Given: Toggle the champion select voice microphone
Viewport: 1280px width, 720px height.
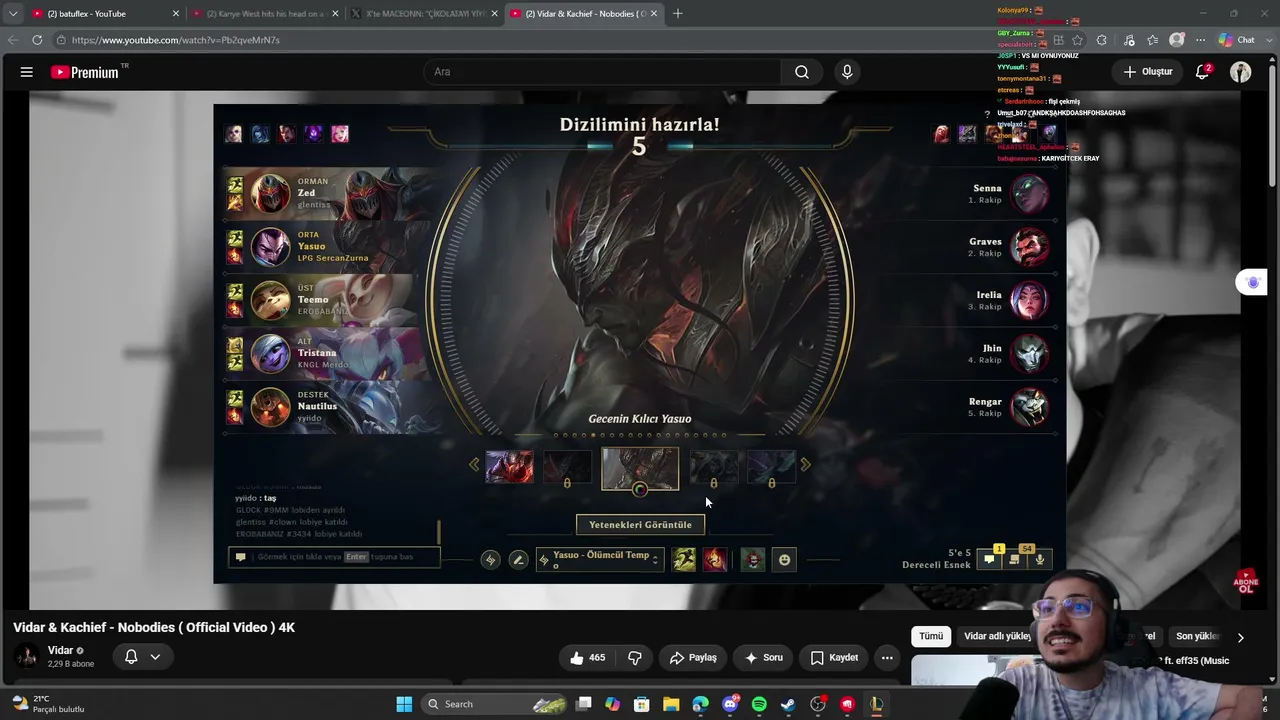Looking at the screenshot, I should [x=1040, y=560].
